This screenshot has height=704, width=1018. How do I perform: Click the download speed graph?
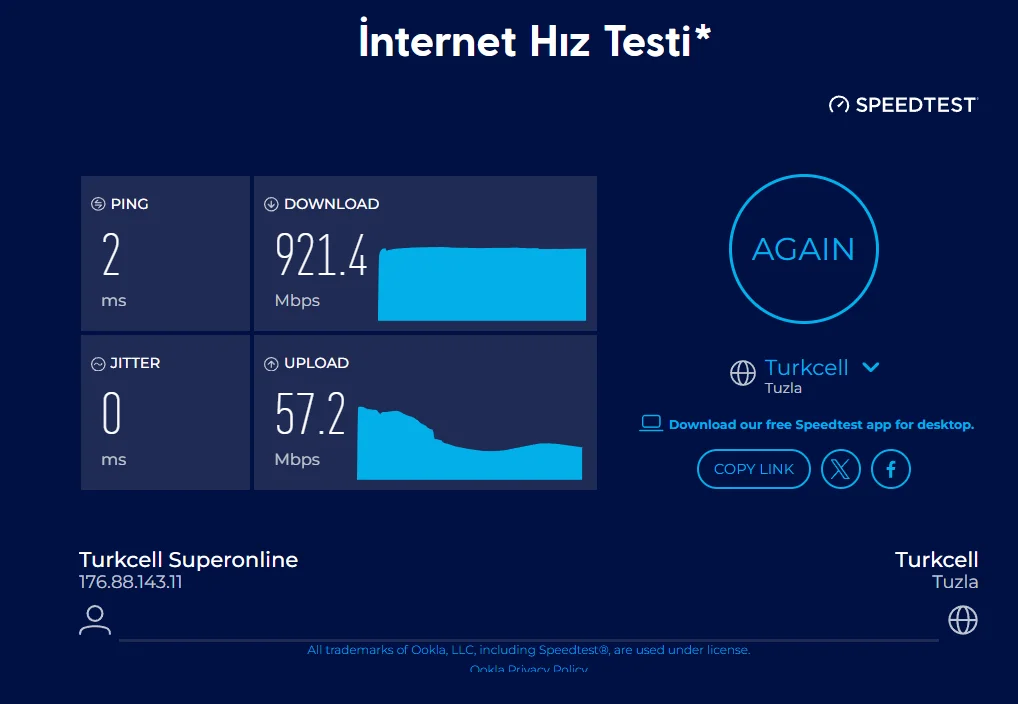(x=481, y=284)
